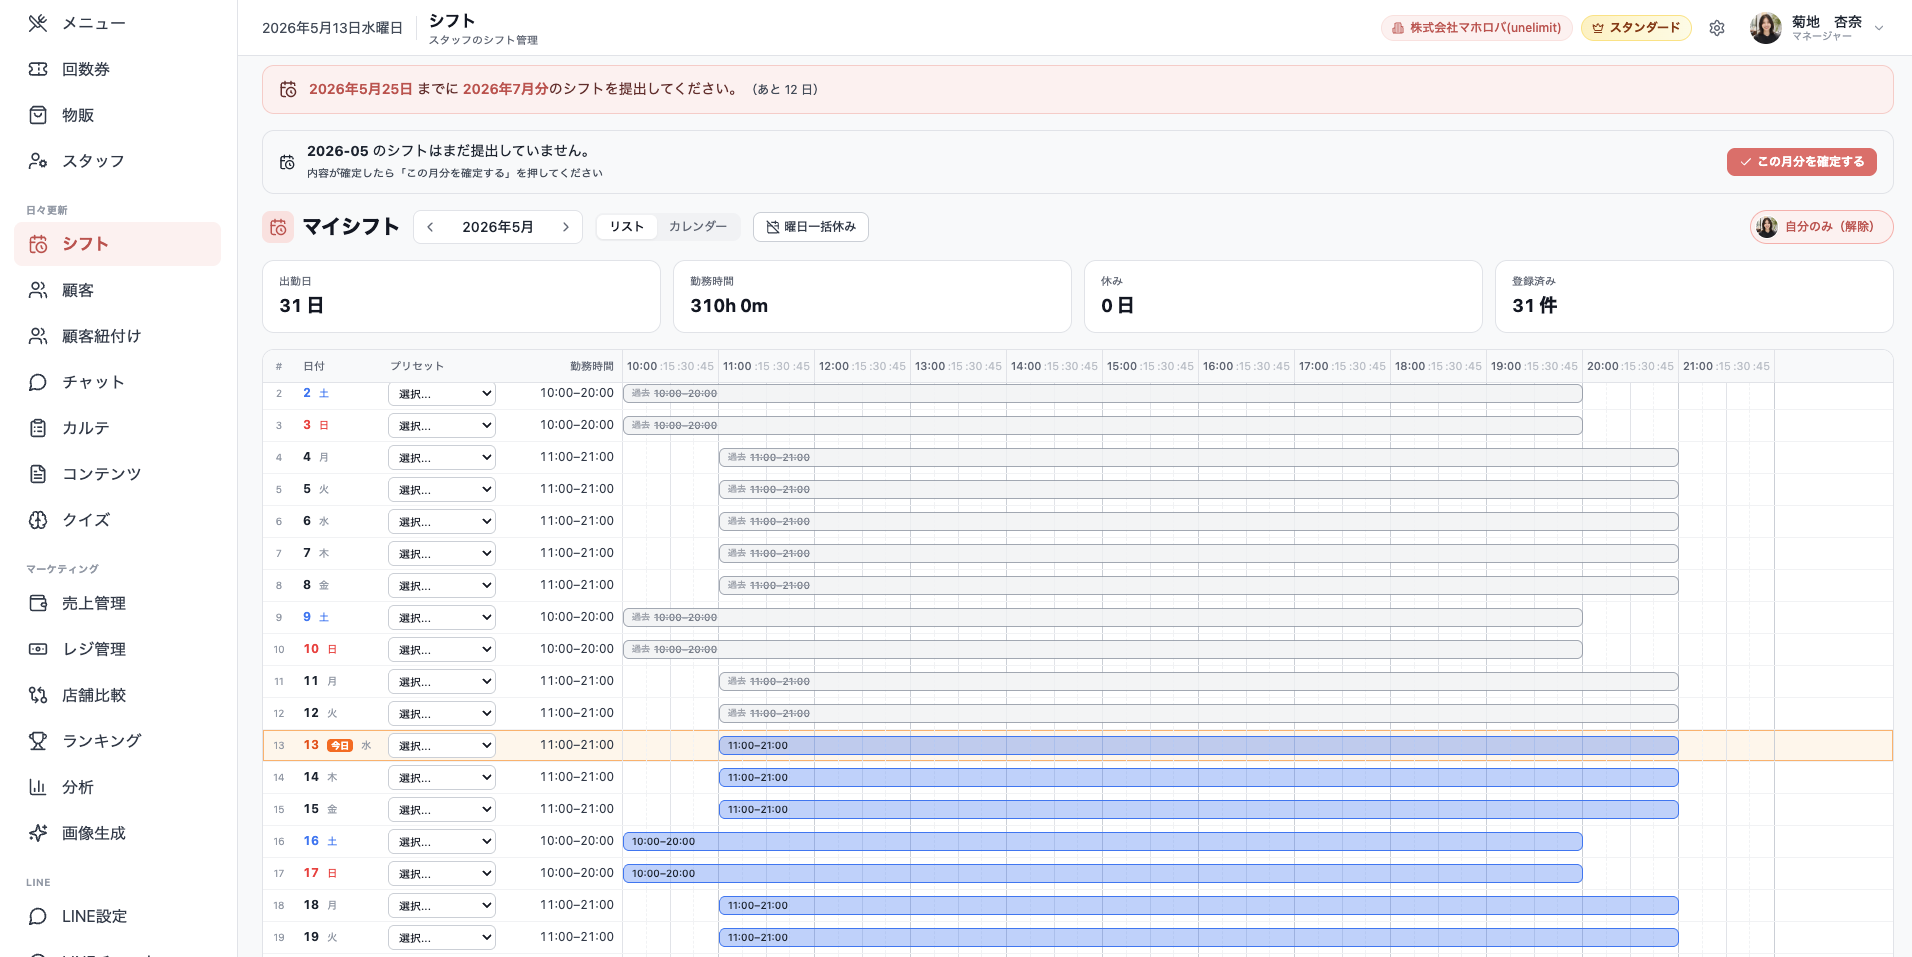Open preset dropdown for day 9
Image resolution: width=1912 pixels, height=957 pixels.
(442, 618)
